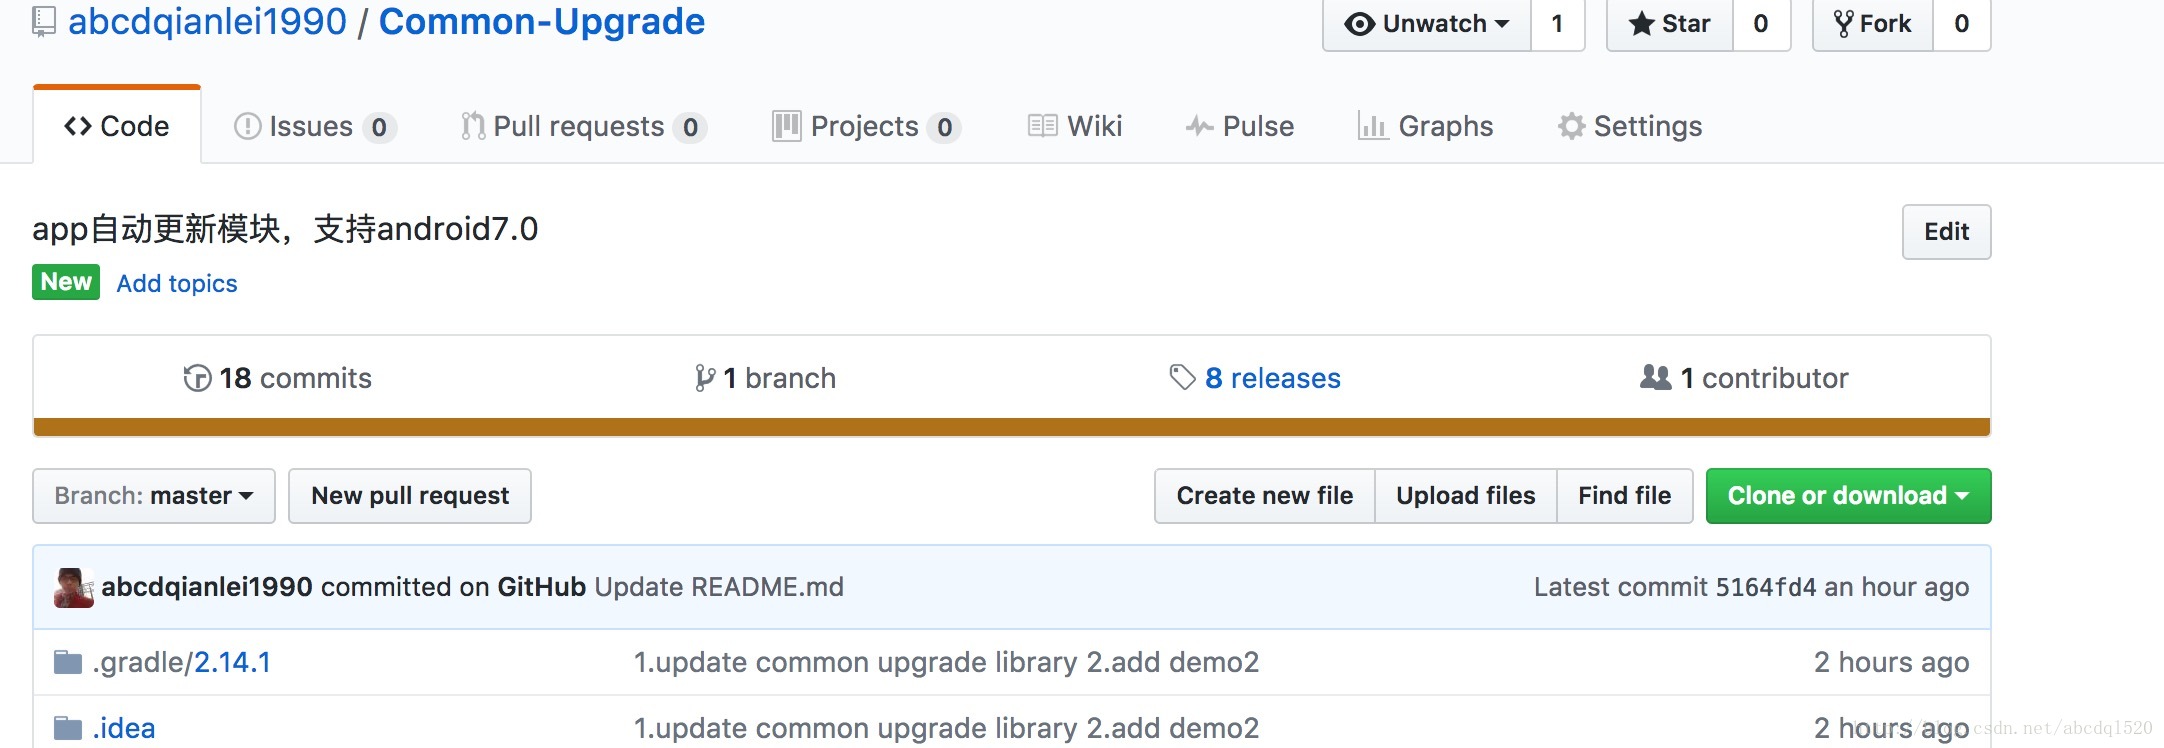2164x748 pixels.
Task: Open the Settings tab
Action: tap(1630, 126)
